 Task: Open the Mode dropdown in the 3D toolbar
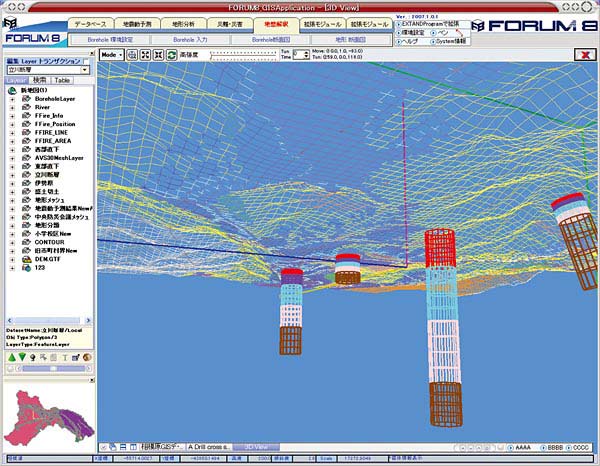coord(112,55)
